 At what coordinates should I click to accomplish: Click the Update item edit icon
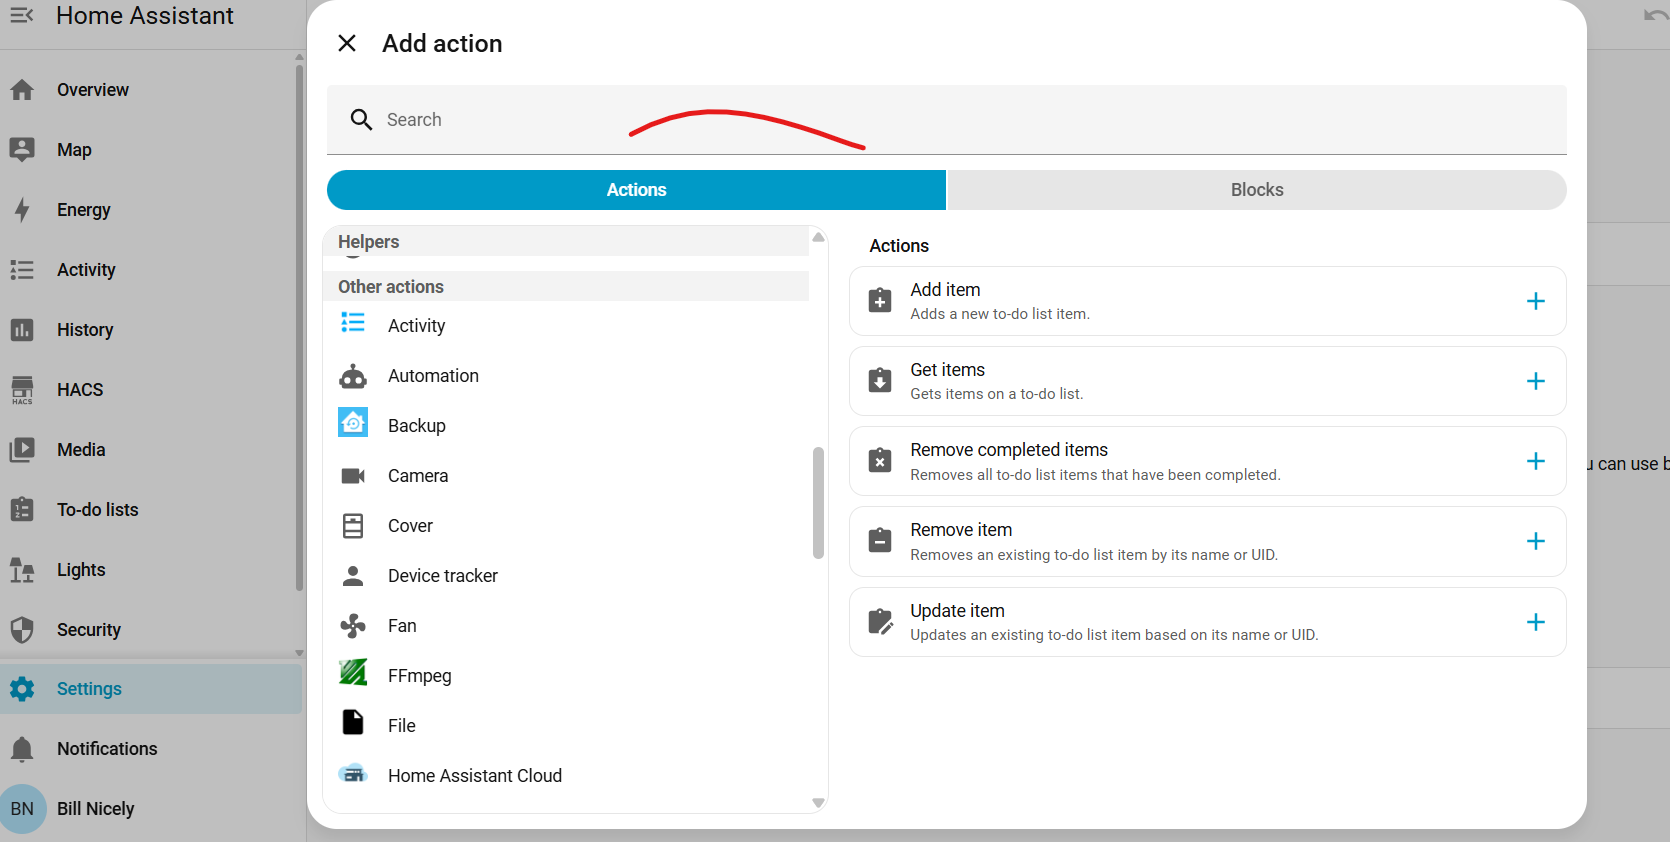(881, 621)
